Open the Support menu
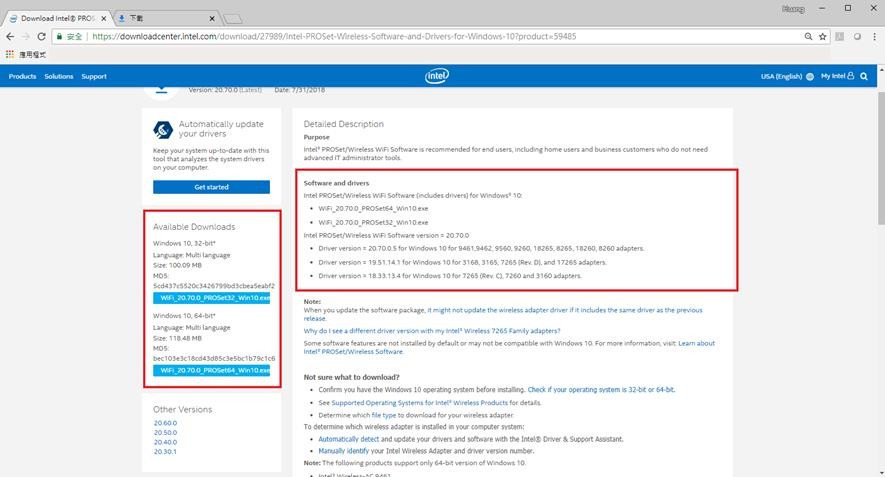Image resolution: width=885 pixels, height=477 pixels. click(94, 76)
